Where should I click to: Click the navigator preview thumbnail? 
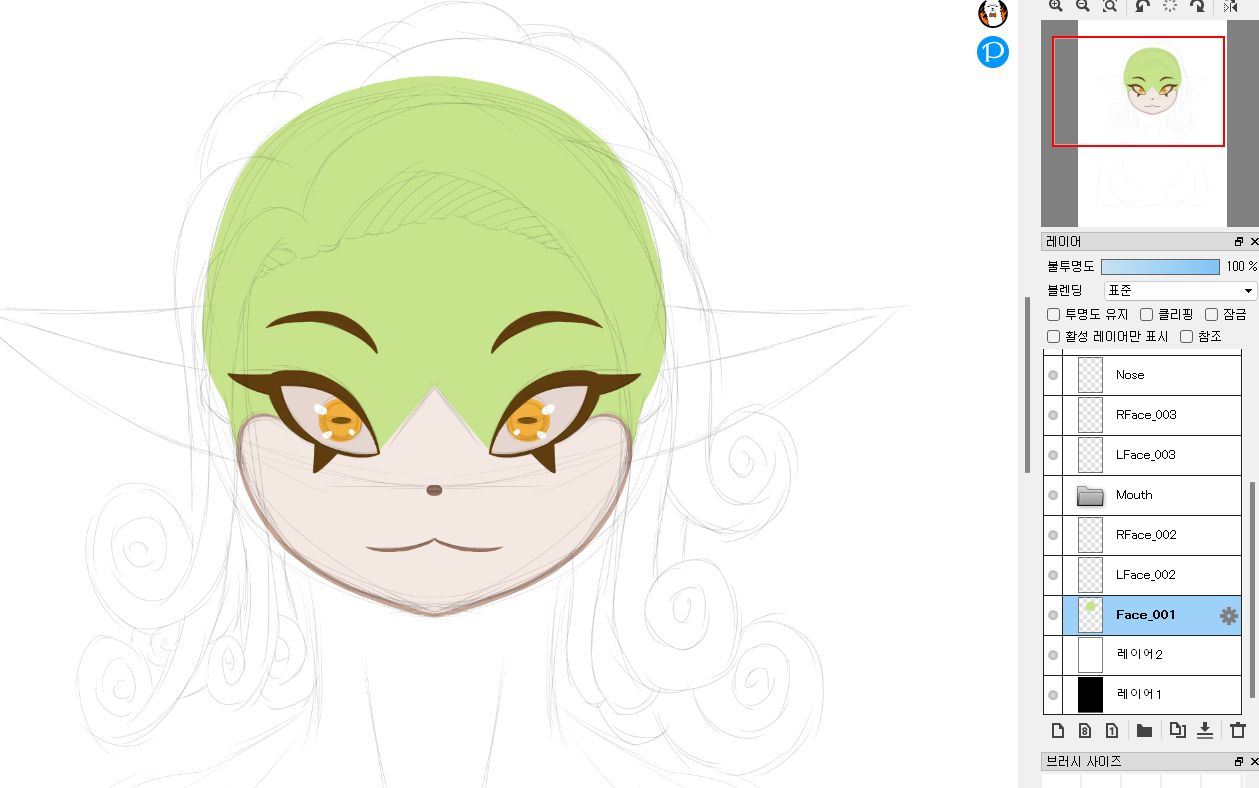point(1152,120)
